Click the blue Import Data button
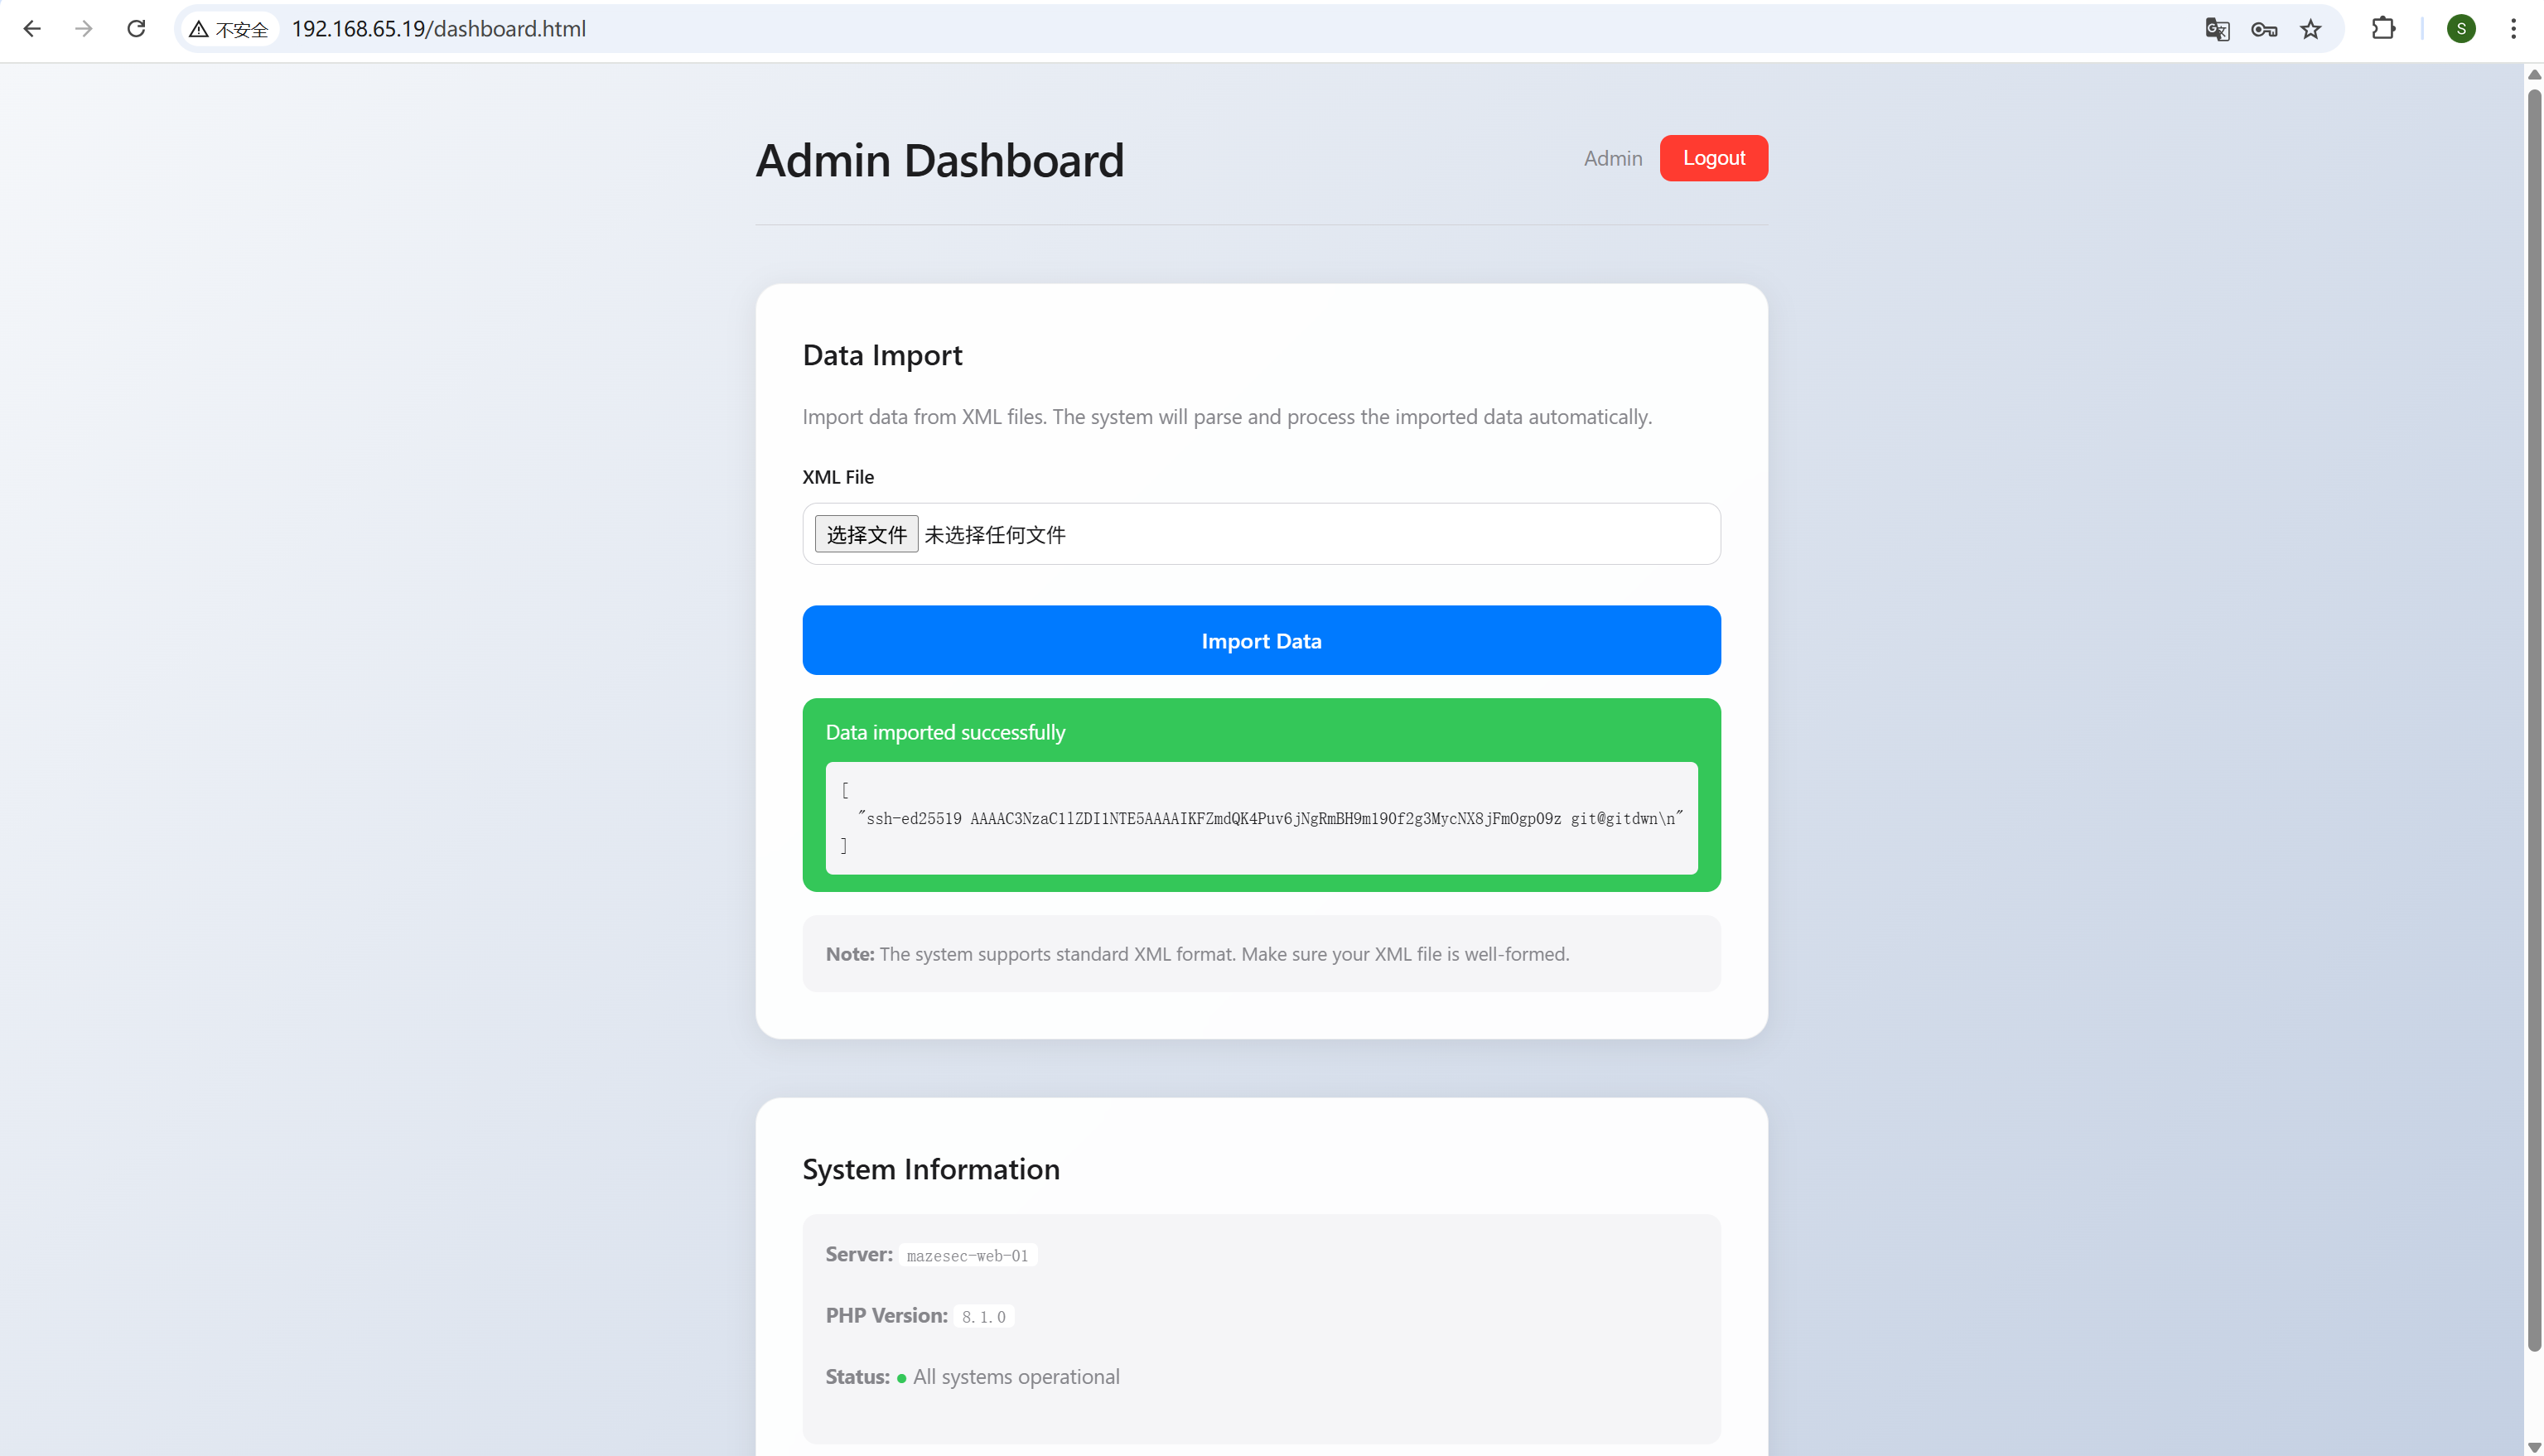Screen dimensions: 2544x1456 1261,640
